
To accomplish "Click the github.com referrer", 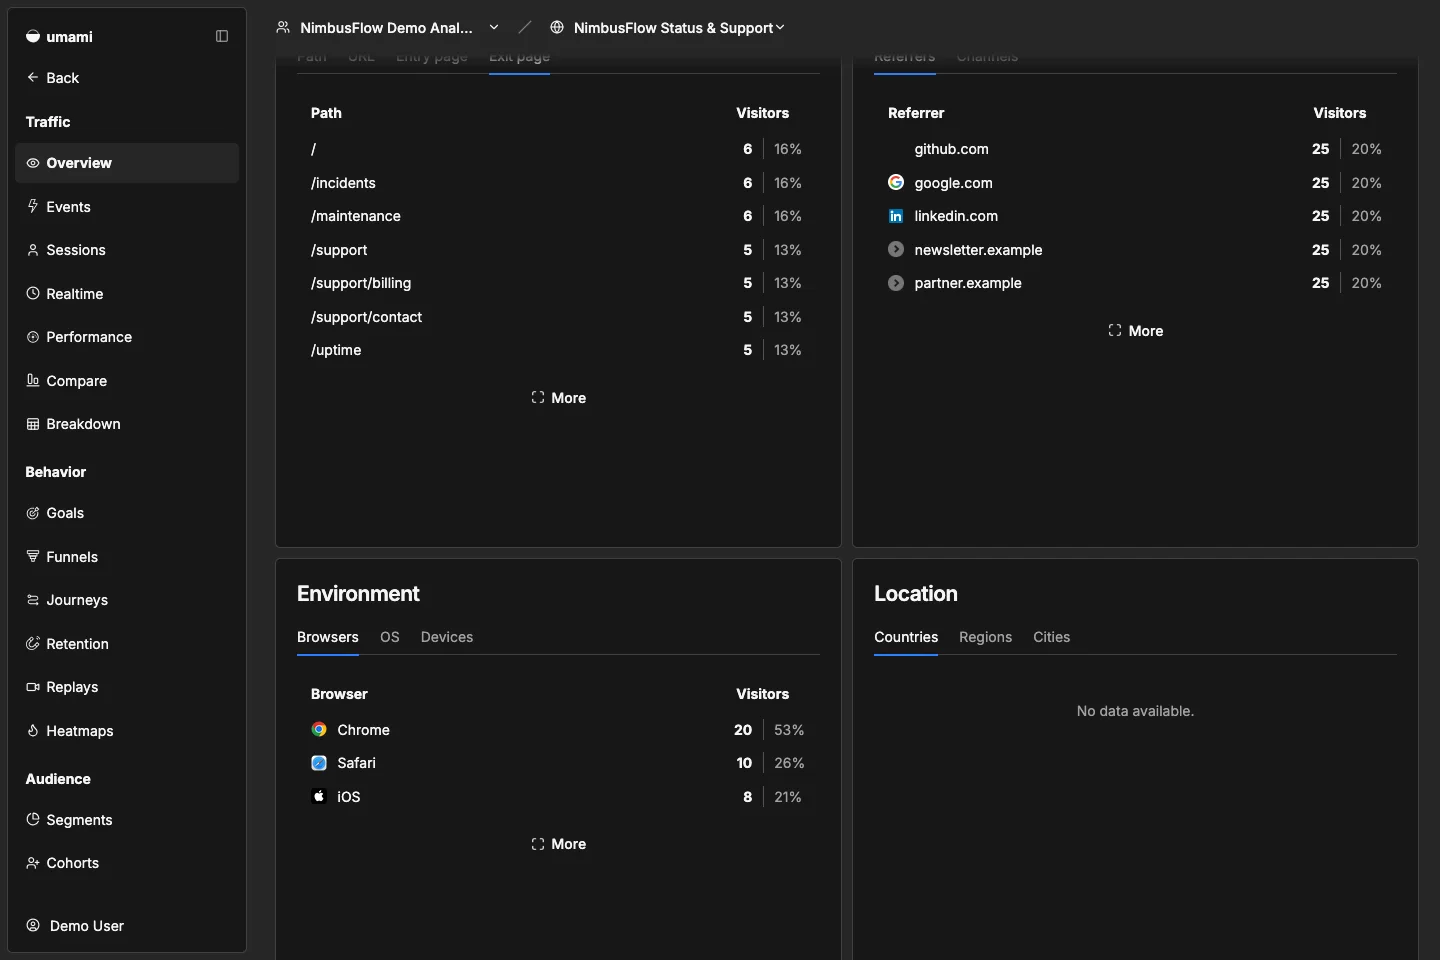I will pyautogui.click(x=951, y=149).
